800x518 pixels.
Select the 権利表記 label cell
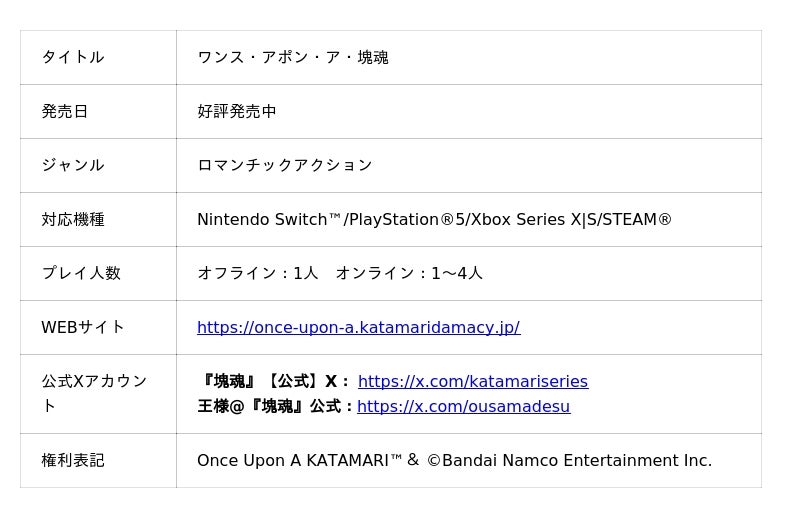tap(73, 461)
